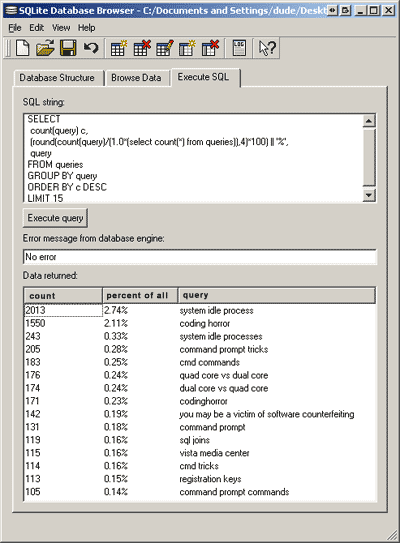Click the SQL string scrollbar up arrow

368,121
